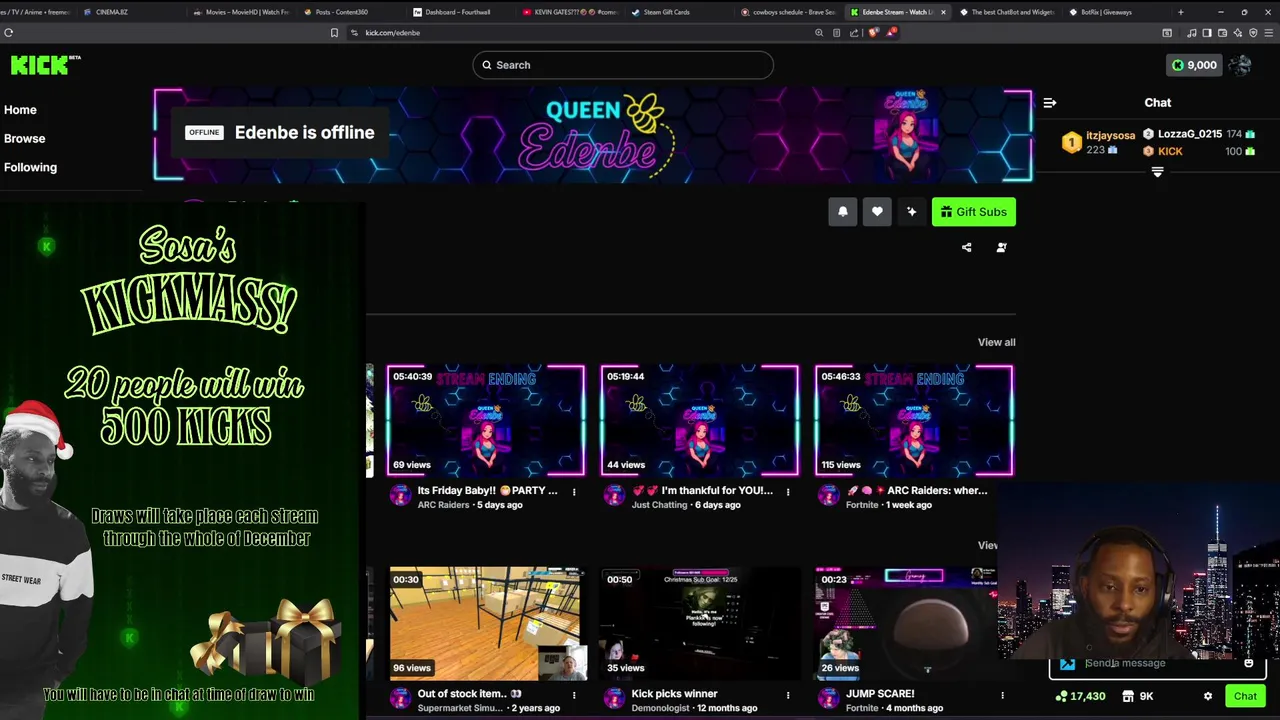Open the user avatar at top right
Viewport: 1280px width, 720px height.
click(1240, 65)
